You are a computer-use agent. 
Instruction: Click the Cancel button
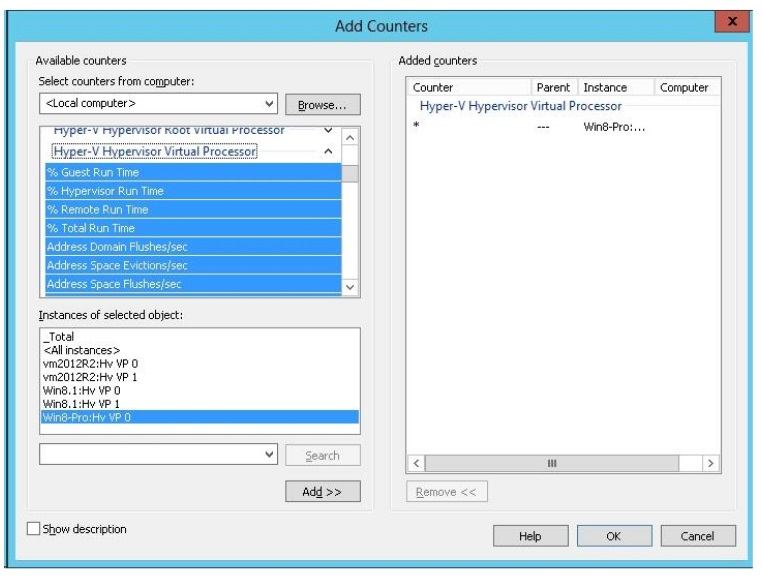coord(697,536)
